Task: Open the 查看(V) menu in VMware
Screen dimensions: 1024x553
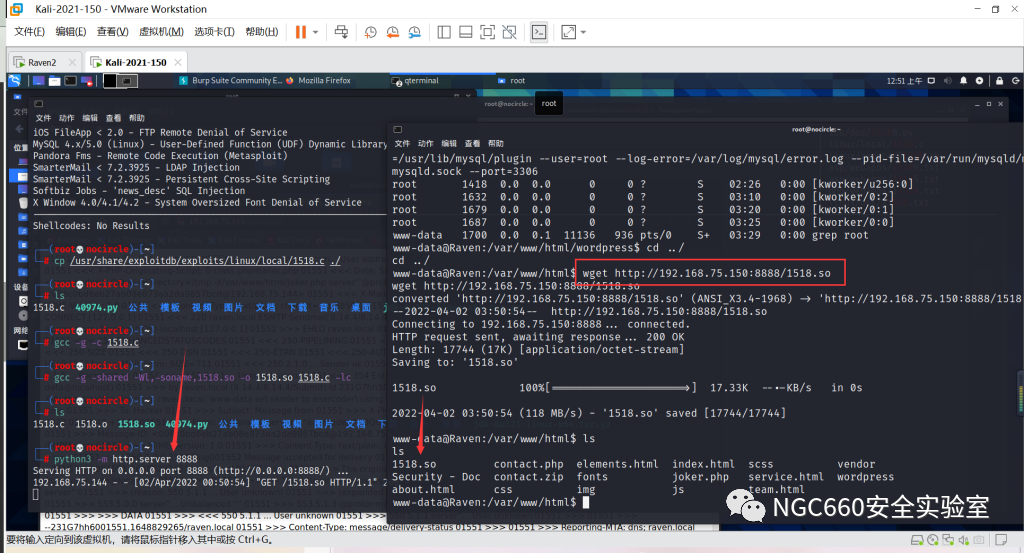Action: [112, 31]
